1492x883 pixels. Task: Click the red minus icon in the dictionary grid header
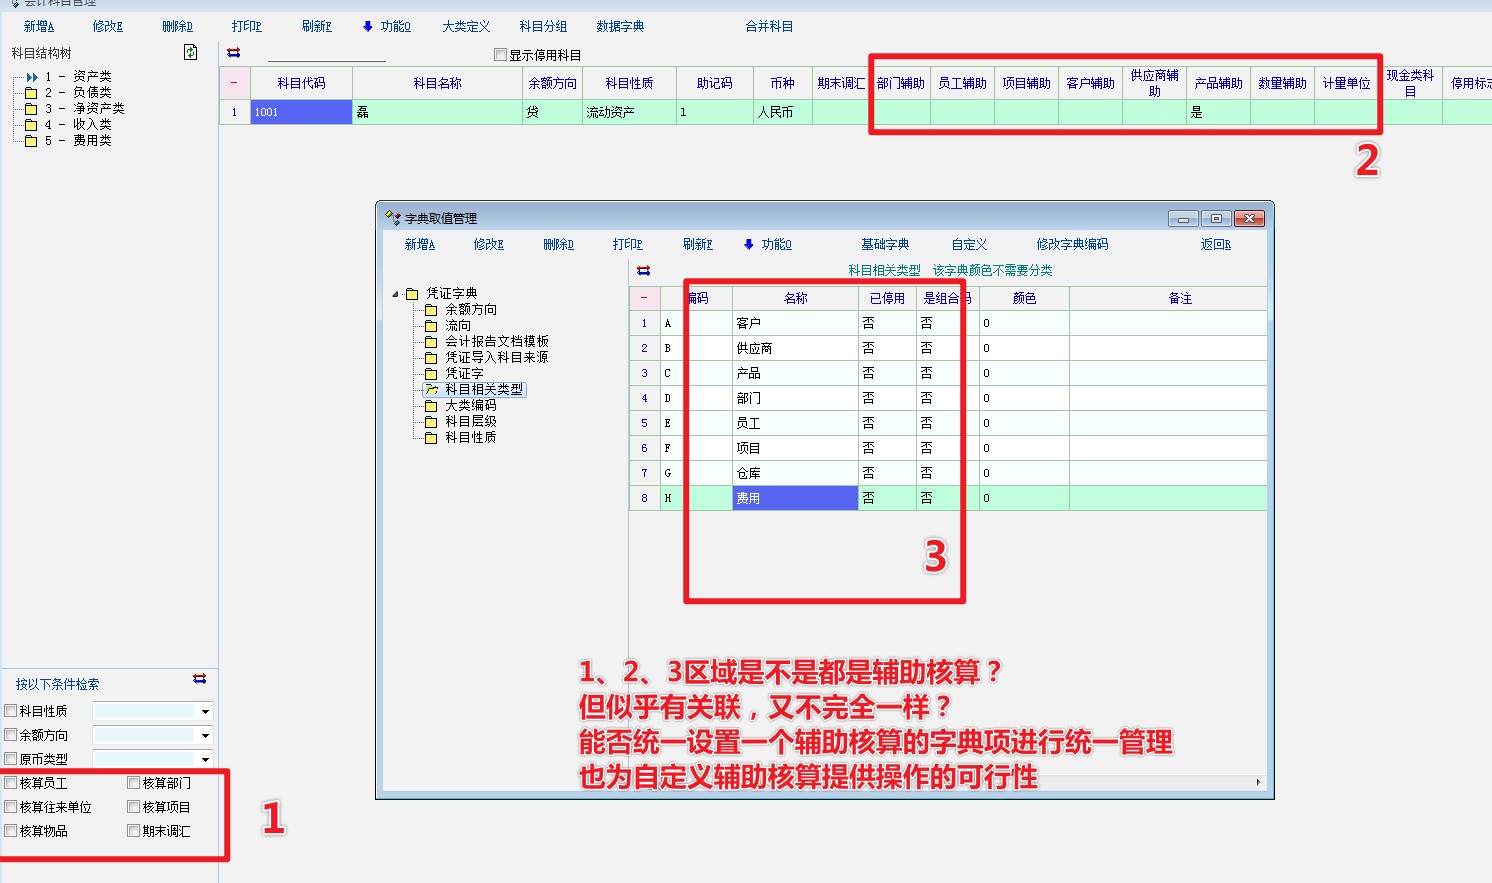644,298
